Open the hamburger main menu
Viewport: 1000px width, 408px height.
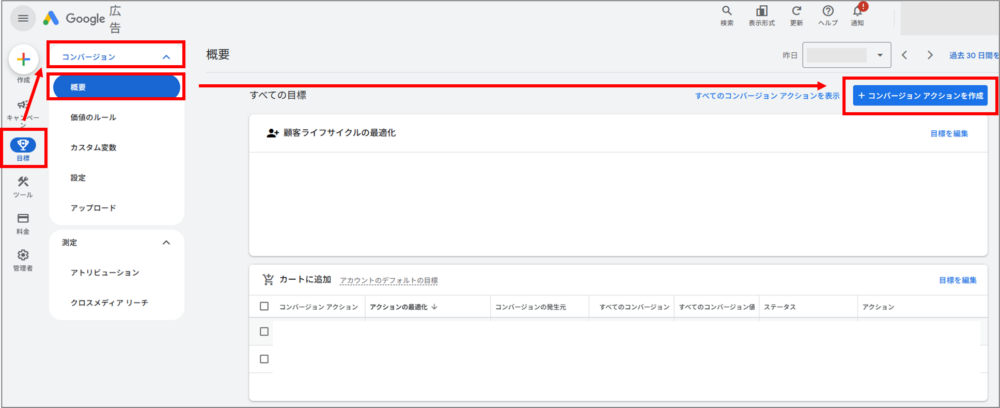[x=24, y=19]
